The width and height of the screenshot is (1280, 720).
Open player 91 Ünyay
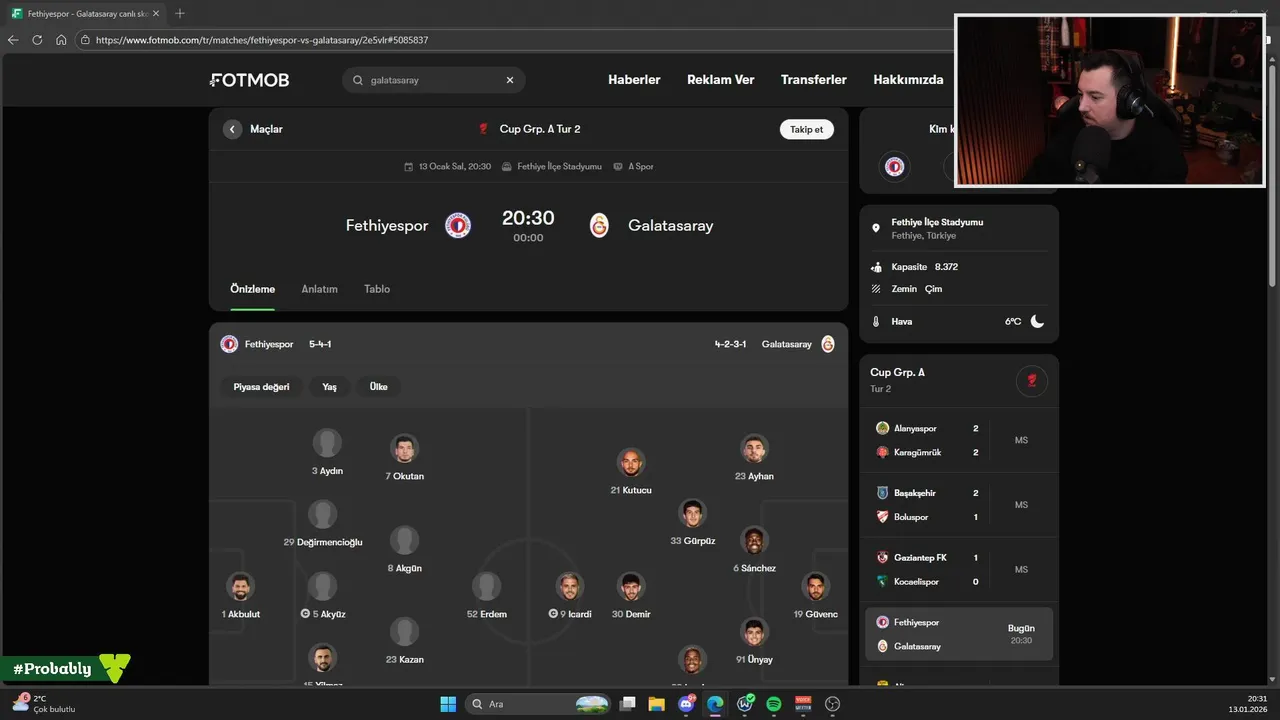click(754, 641)
